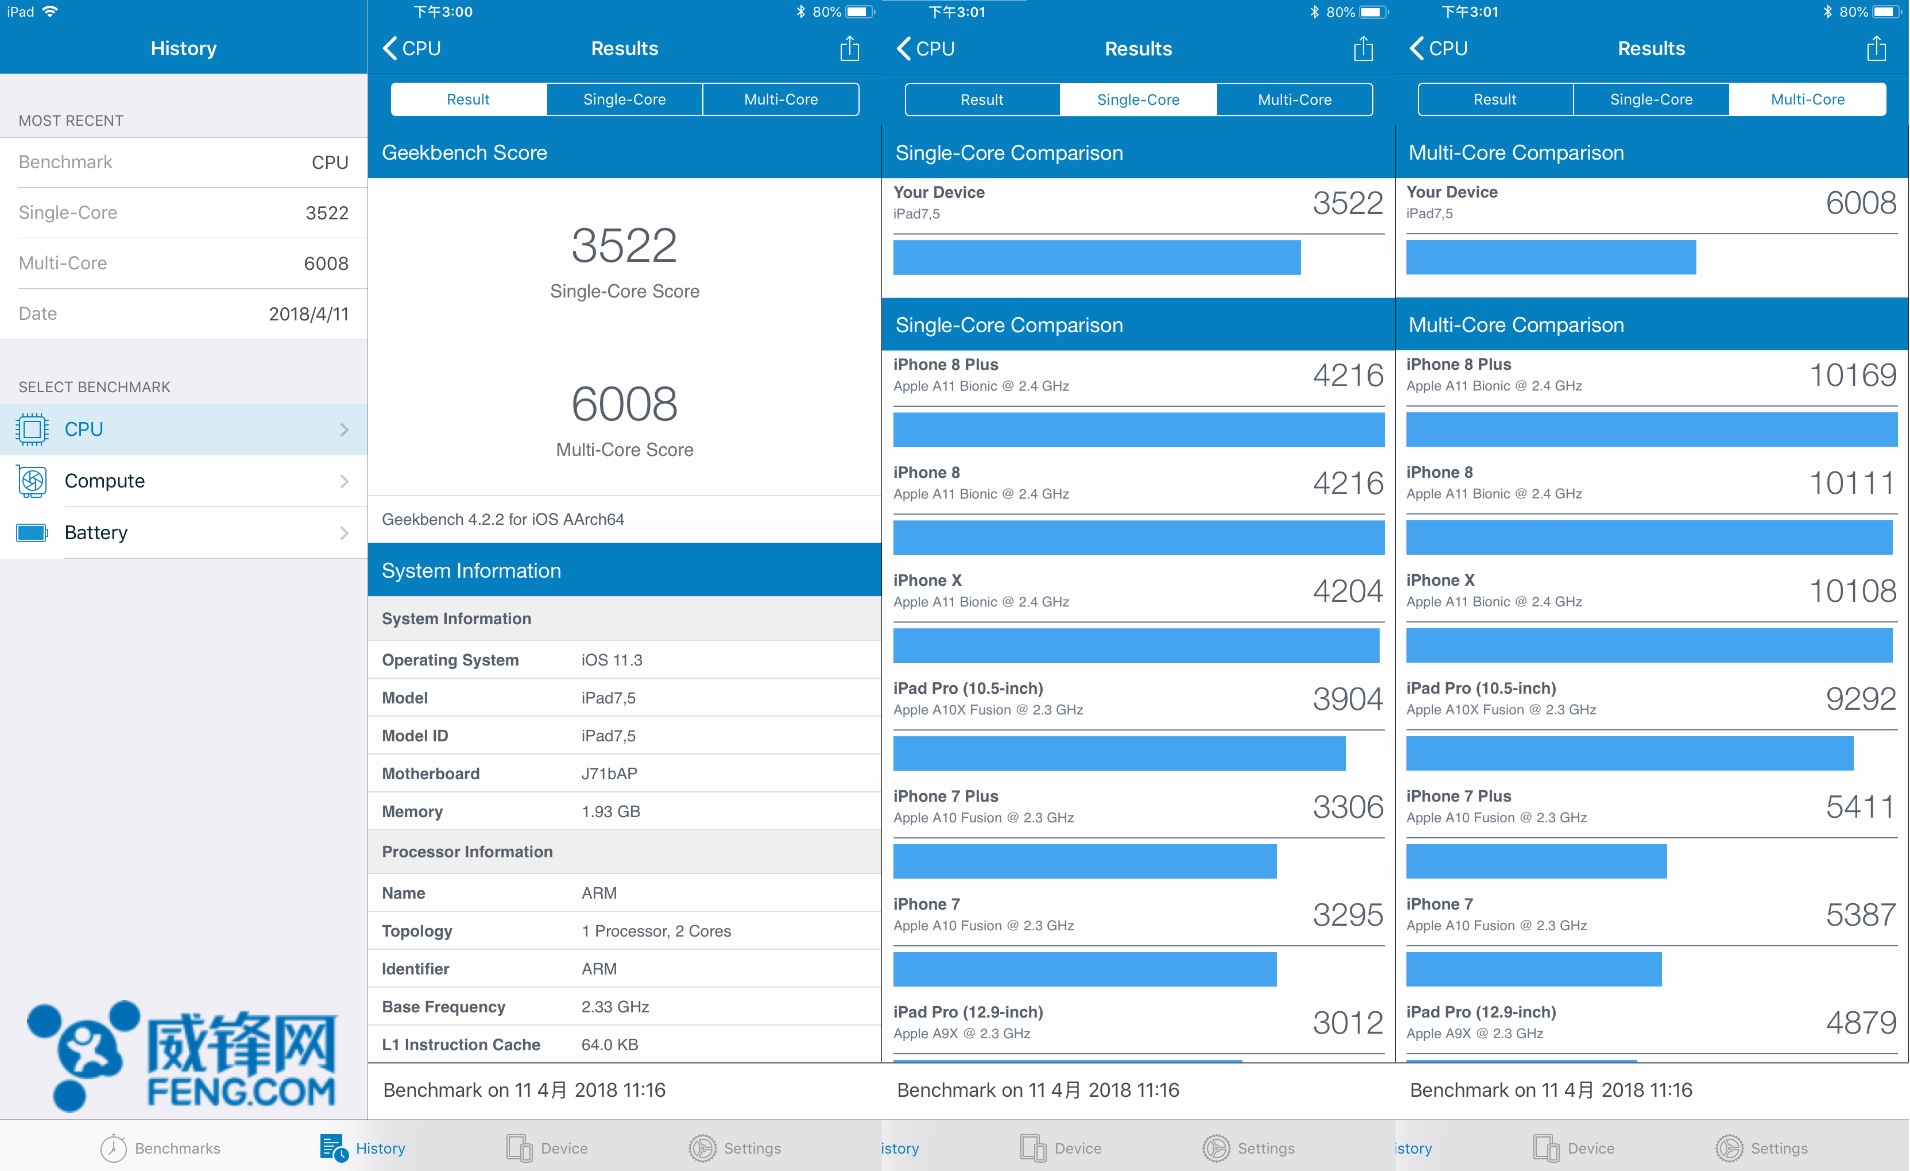The width and height of the screenshot is (1910, 1171).
Task: Tap the Battery icon in benchmark list
Action: [32, 533]
